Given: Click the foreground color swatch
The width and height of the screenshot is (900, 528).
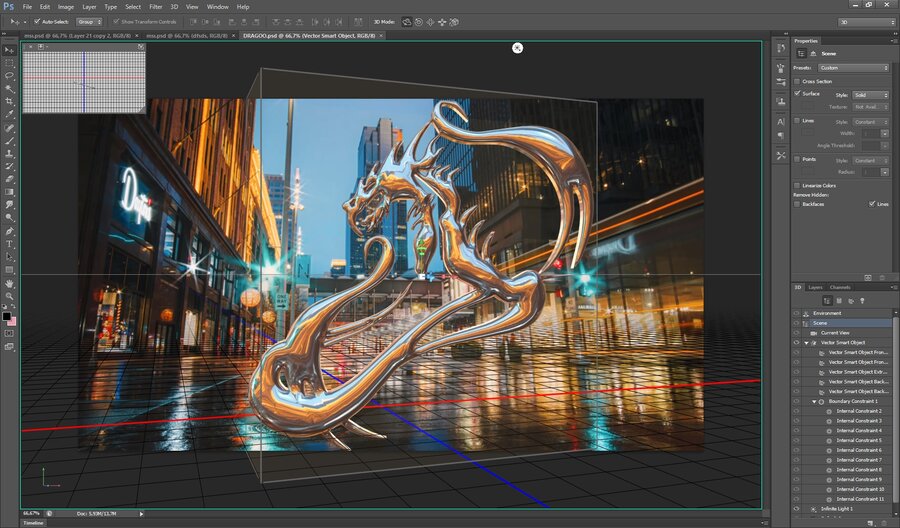Looking at the screenshot, I should coord(6,316).
